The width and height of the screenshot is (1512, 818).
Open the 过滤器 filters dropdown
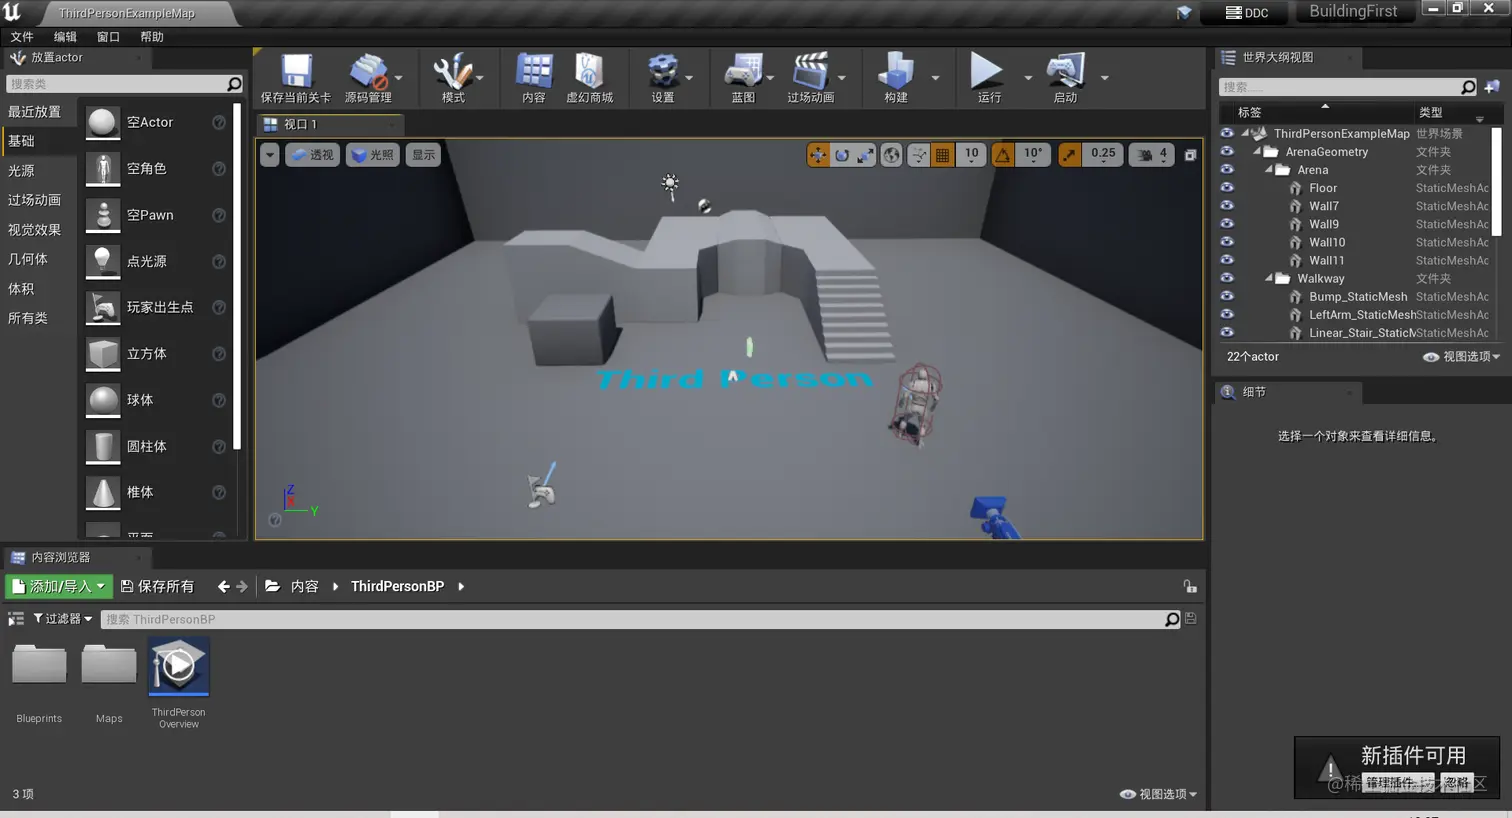[x=63, y=619]
